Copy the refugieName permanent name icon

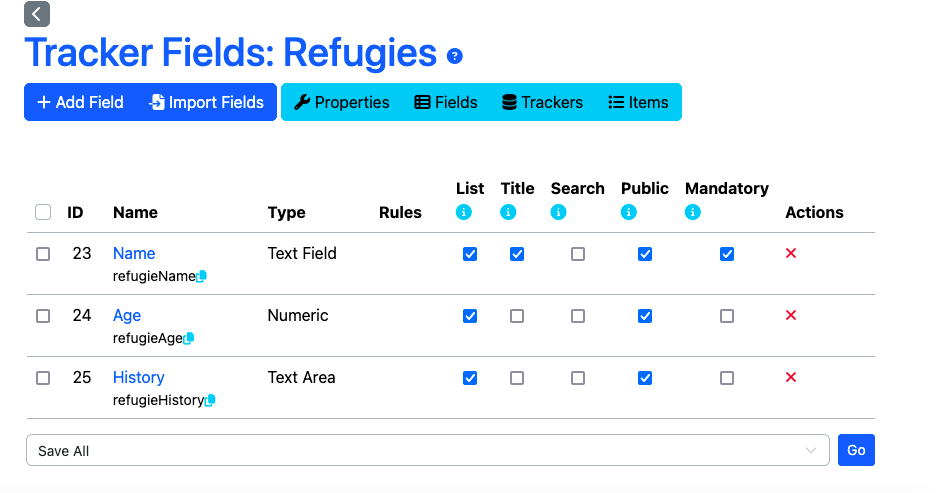point(201,276)
